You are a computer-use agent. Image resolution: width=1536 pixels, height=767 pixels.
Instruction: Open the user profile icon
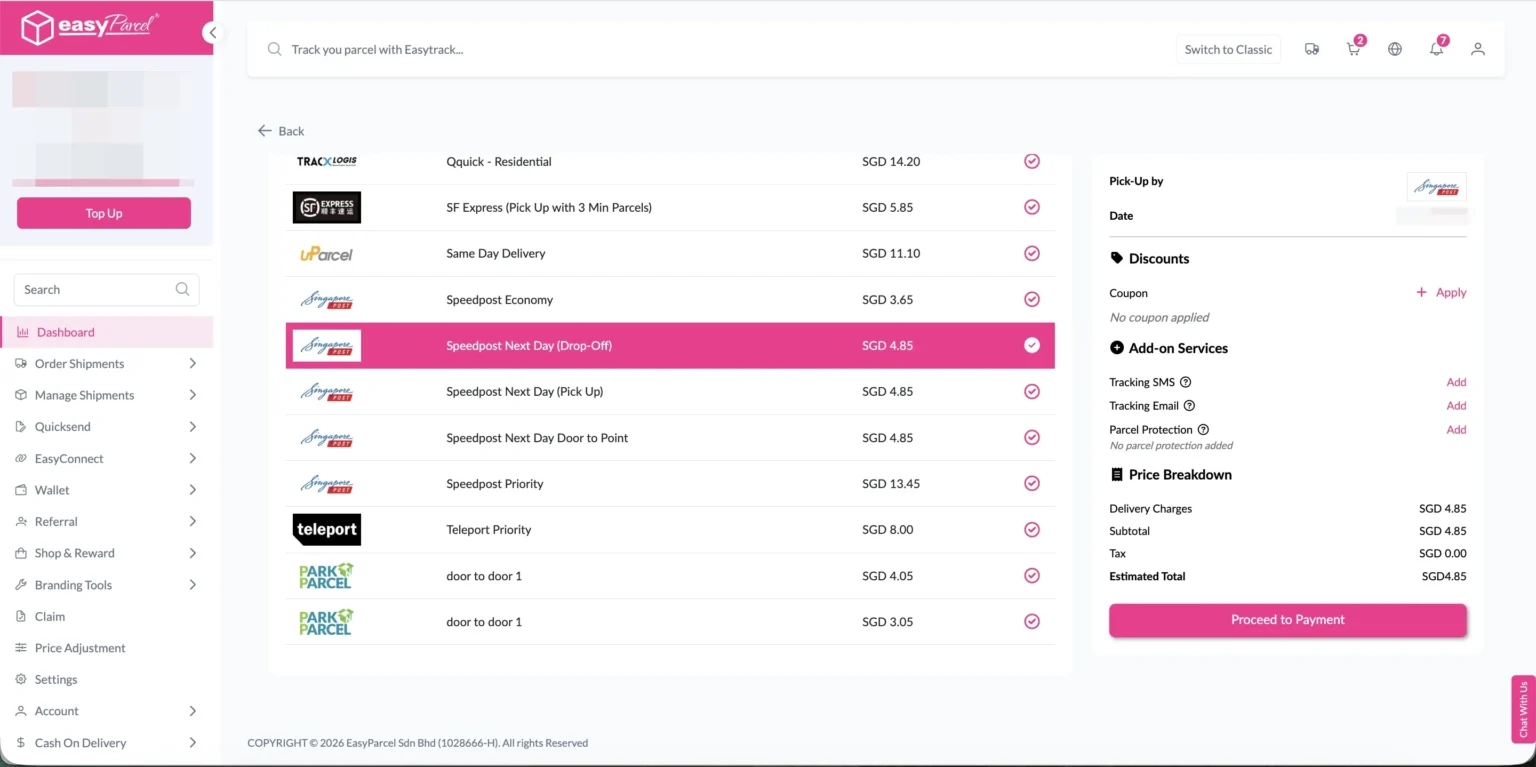(1478, 49)
